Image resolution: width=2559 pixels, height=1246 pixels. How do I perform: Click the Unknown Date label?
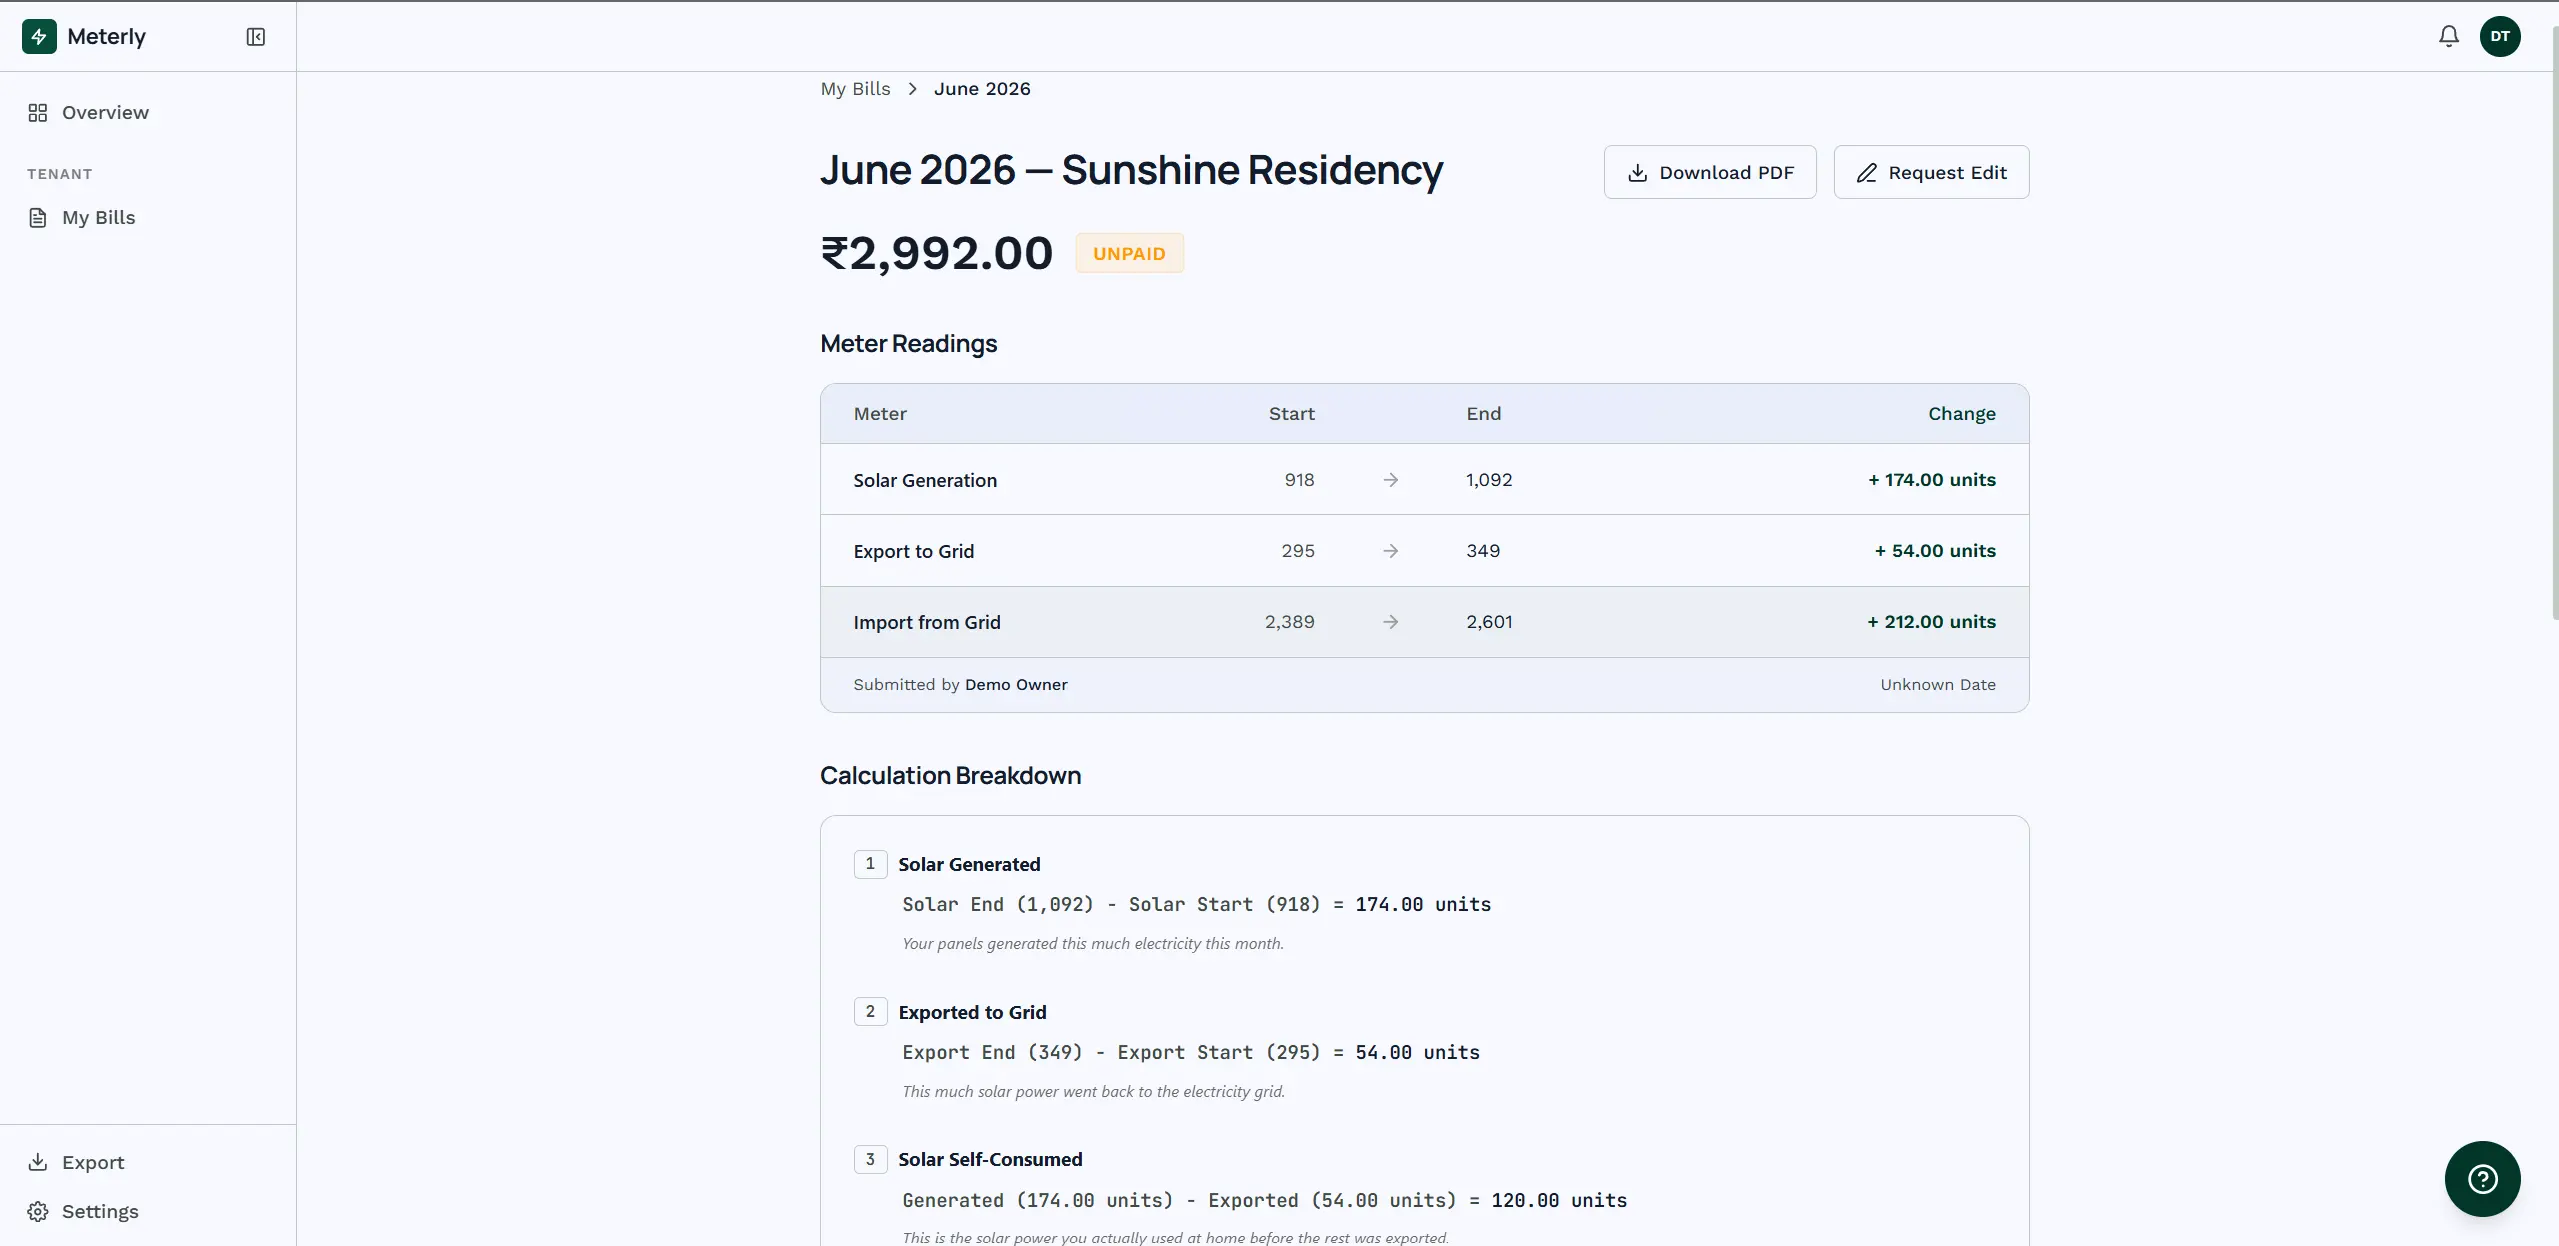coord(1938,685)
